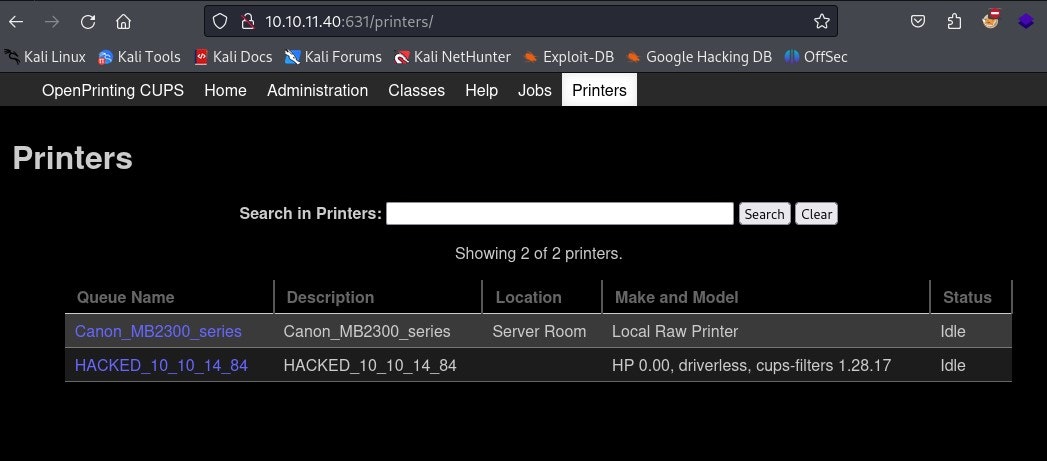Click the Idle status of HACKED row
1047x461 pixels.
(x=953, y=365)
